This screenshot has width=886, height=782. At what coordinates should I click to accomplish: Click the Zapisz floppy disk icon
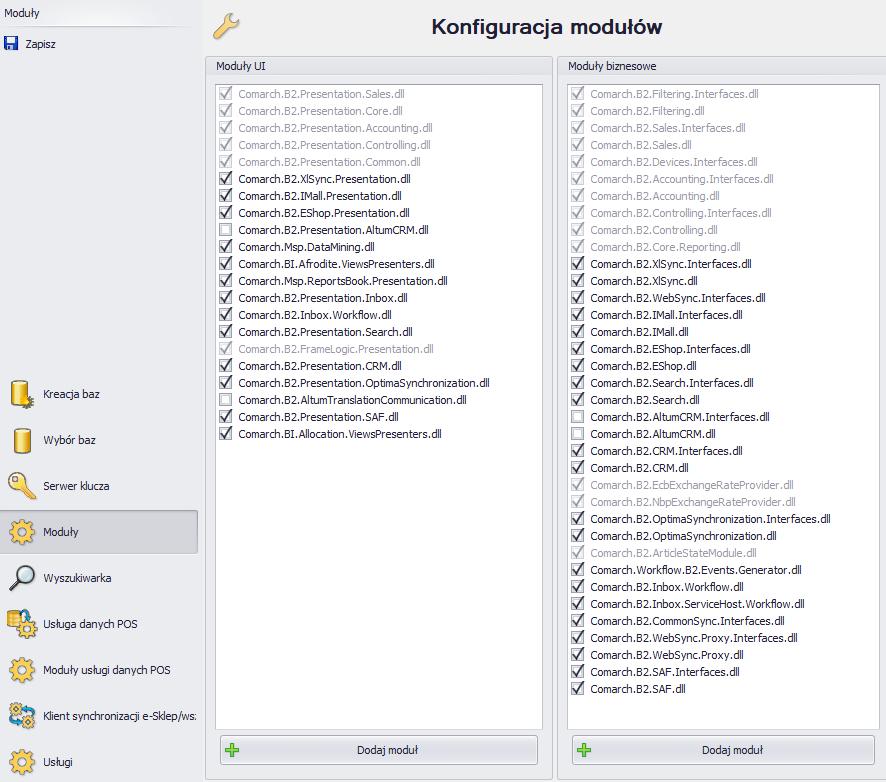pos(11,44)
